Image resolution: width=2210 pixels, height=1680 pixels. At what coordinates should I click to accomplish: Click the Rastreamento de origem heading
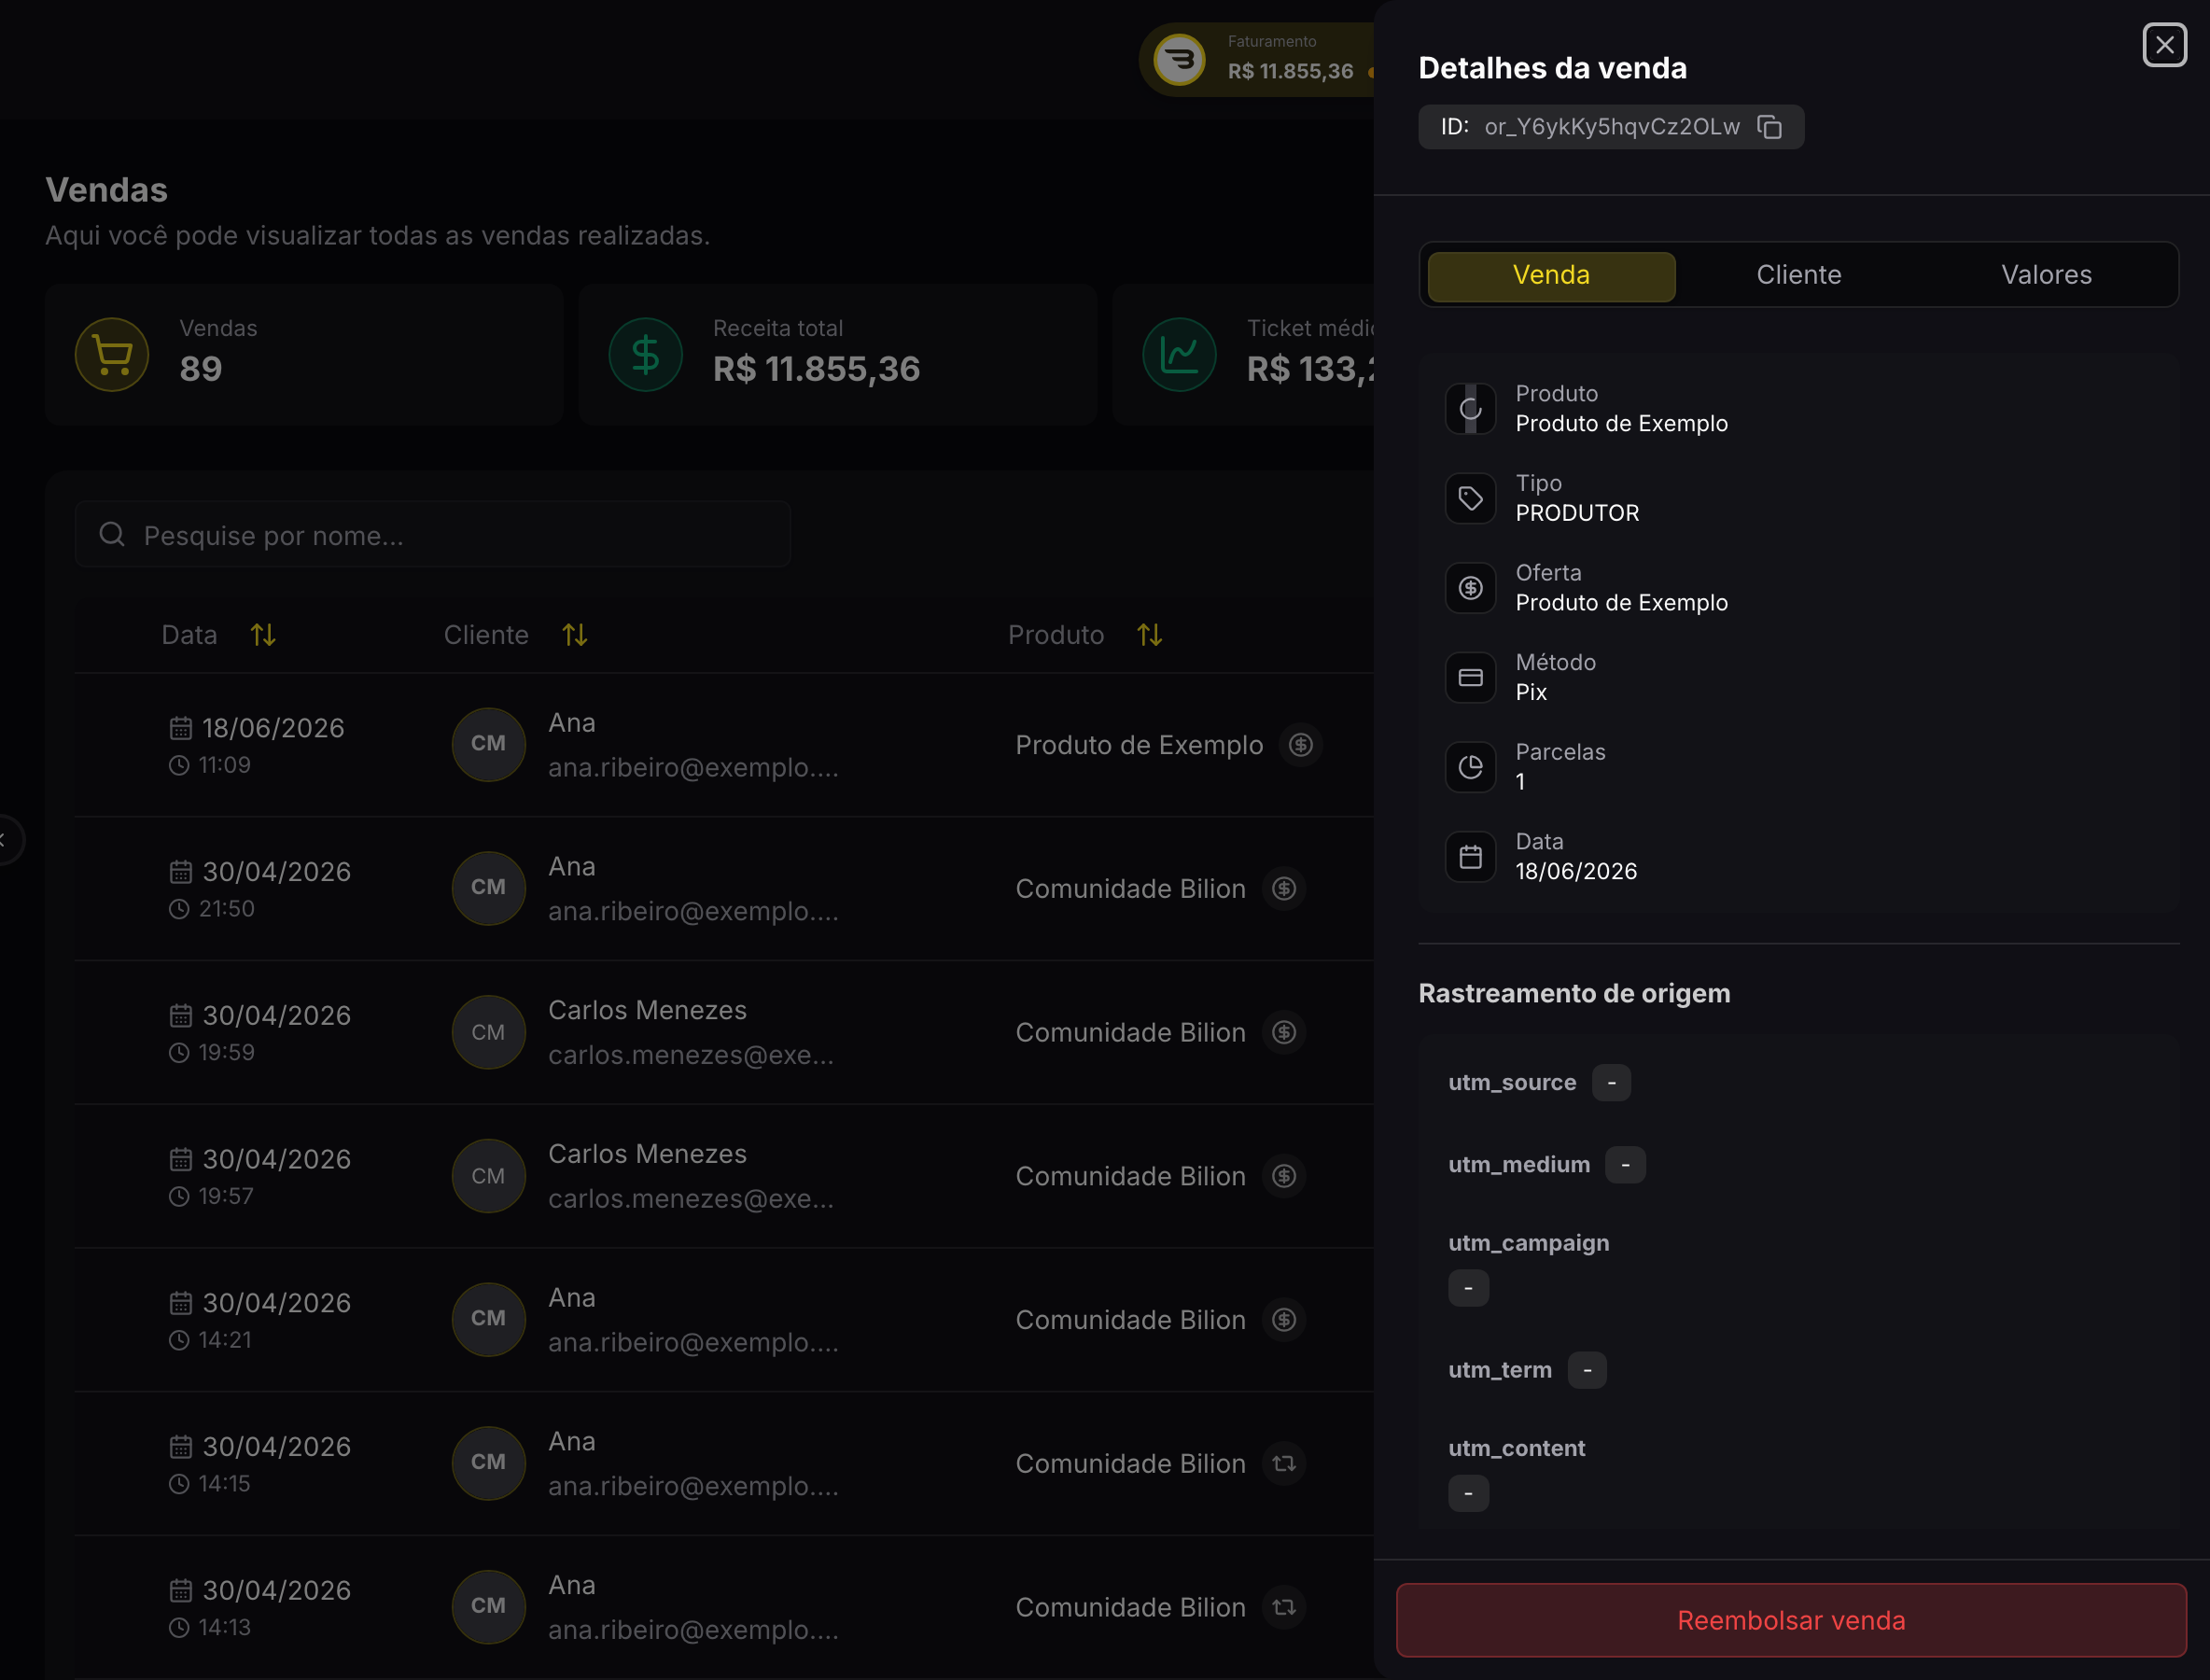coord(1574,993)
